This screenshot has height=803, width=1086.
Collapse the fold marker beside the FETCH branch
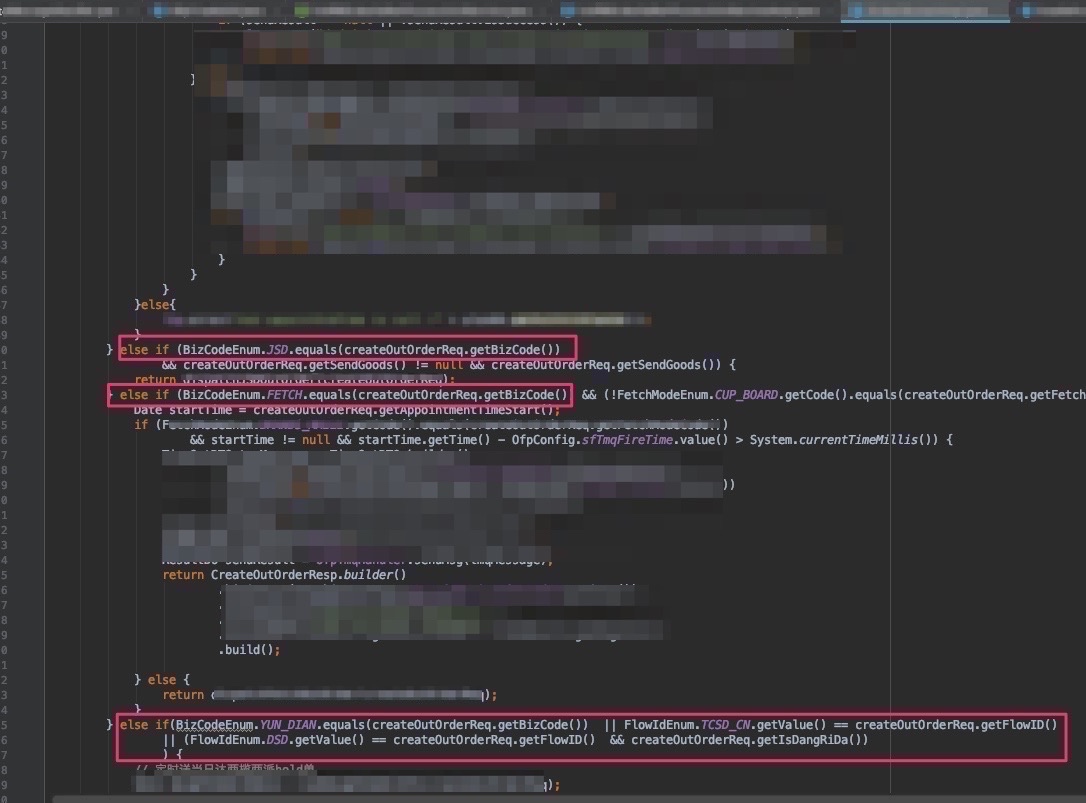pos(111,395)
